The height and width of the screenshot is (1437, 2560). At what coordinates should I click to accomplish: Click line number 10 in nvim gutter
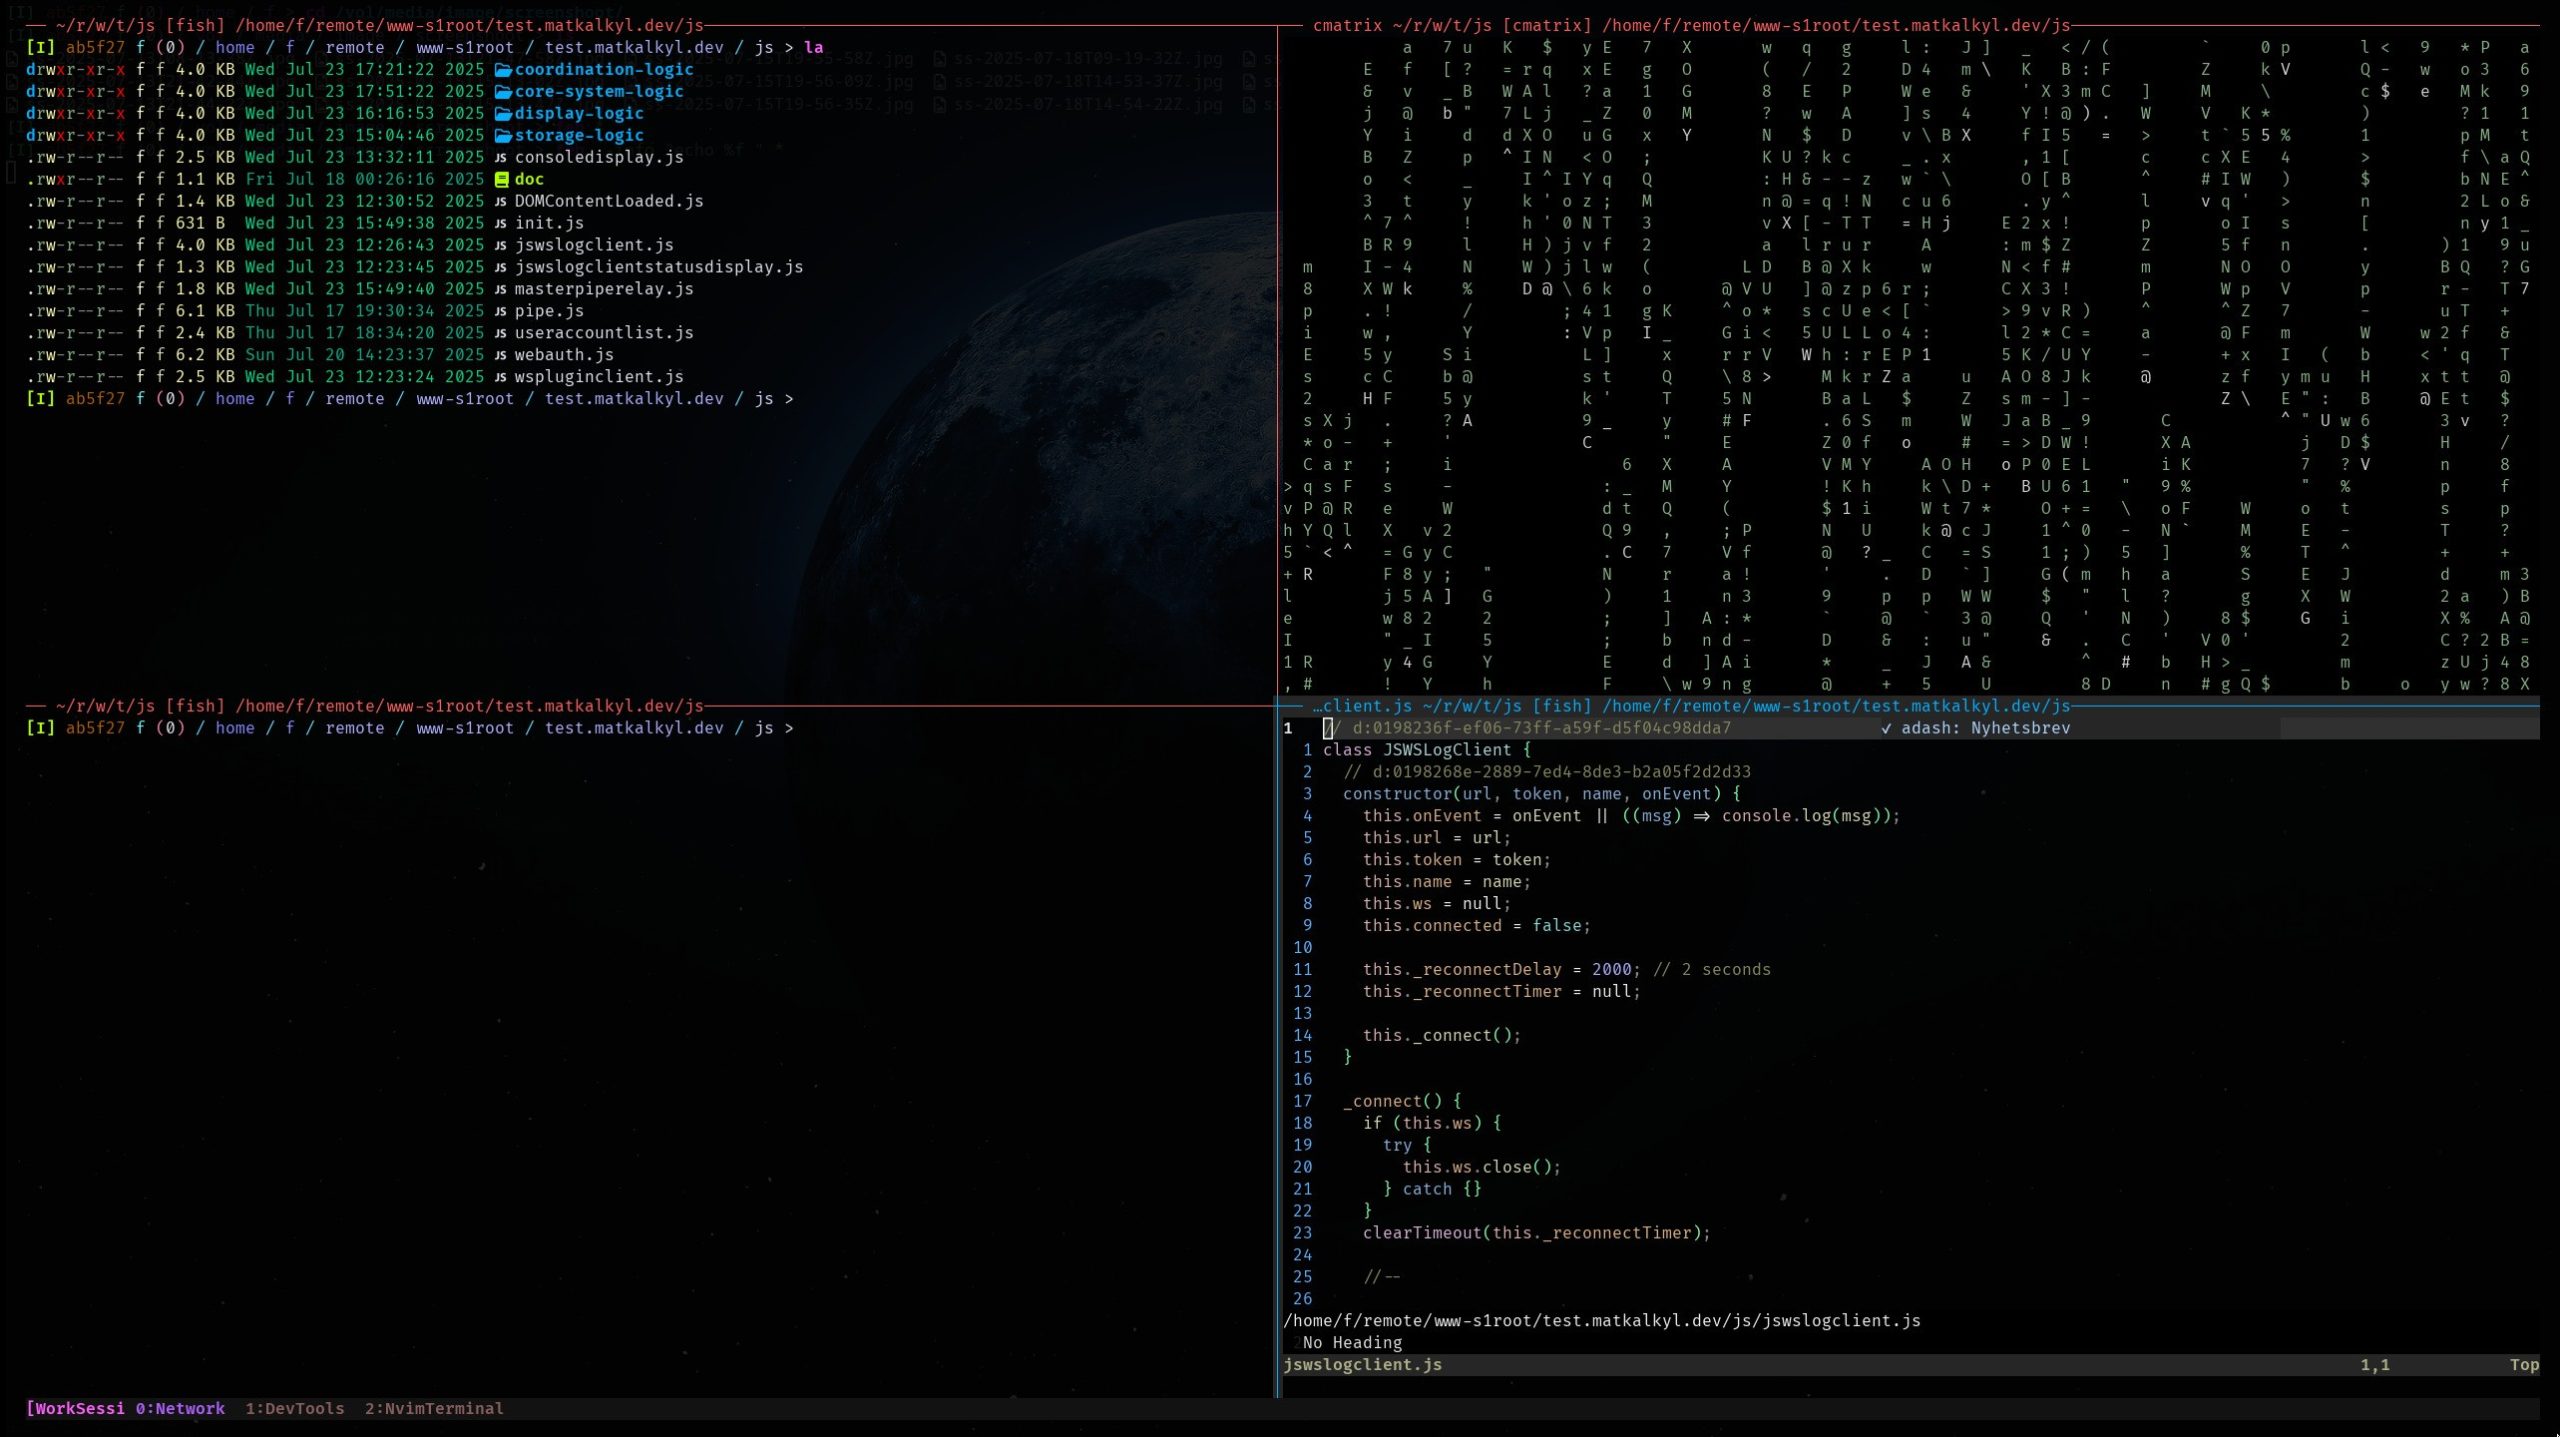coord(1302,949)
